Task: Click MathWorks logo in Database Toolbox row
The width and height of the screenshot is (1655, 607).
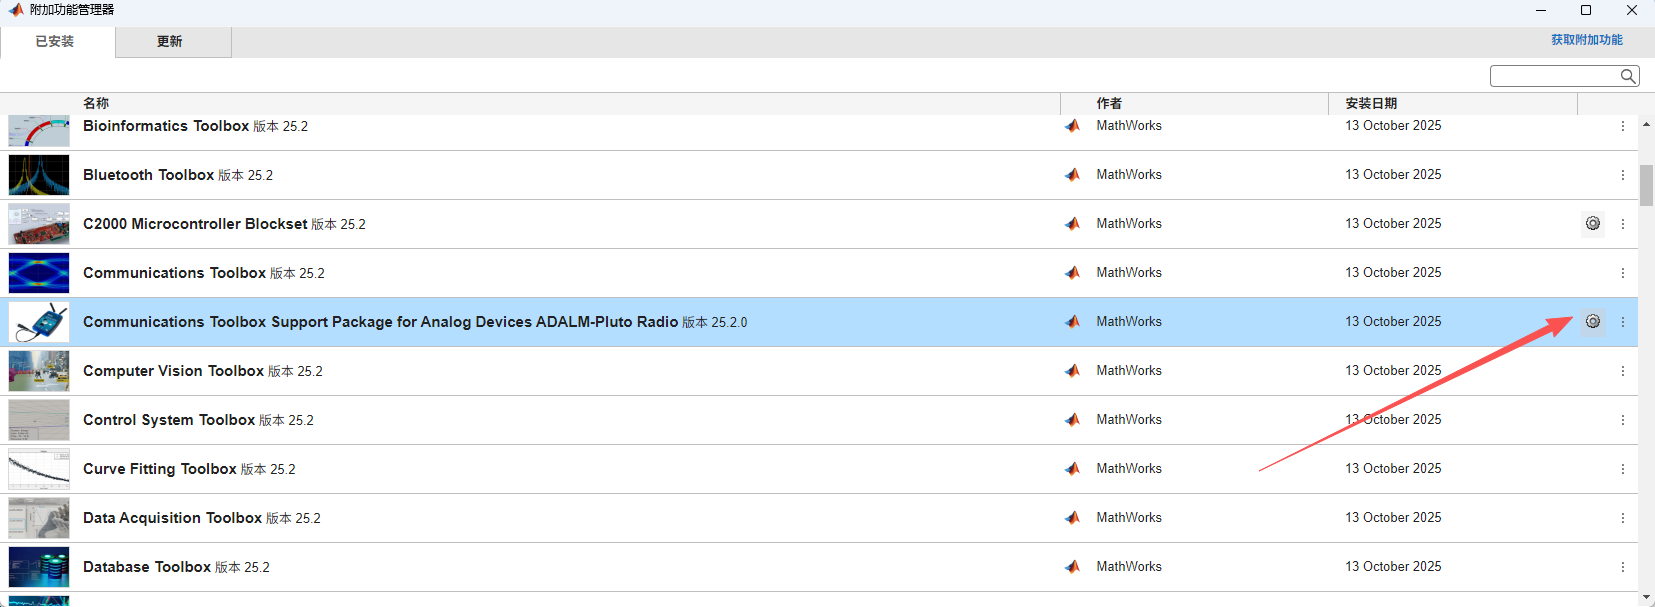Action: (x=1073, y=567)
